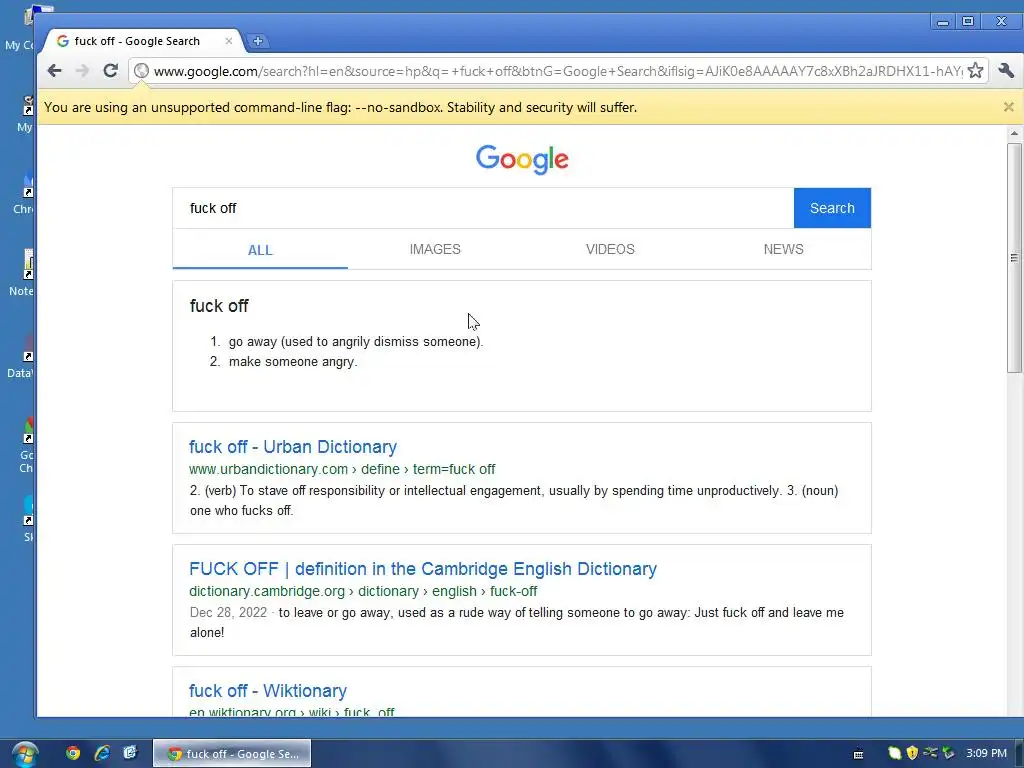Minimize the Chrome window

[x=942, y=22]
